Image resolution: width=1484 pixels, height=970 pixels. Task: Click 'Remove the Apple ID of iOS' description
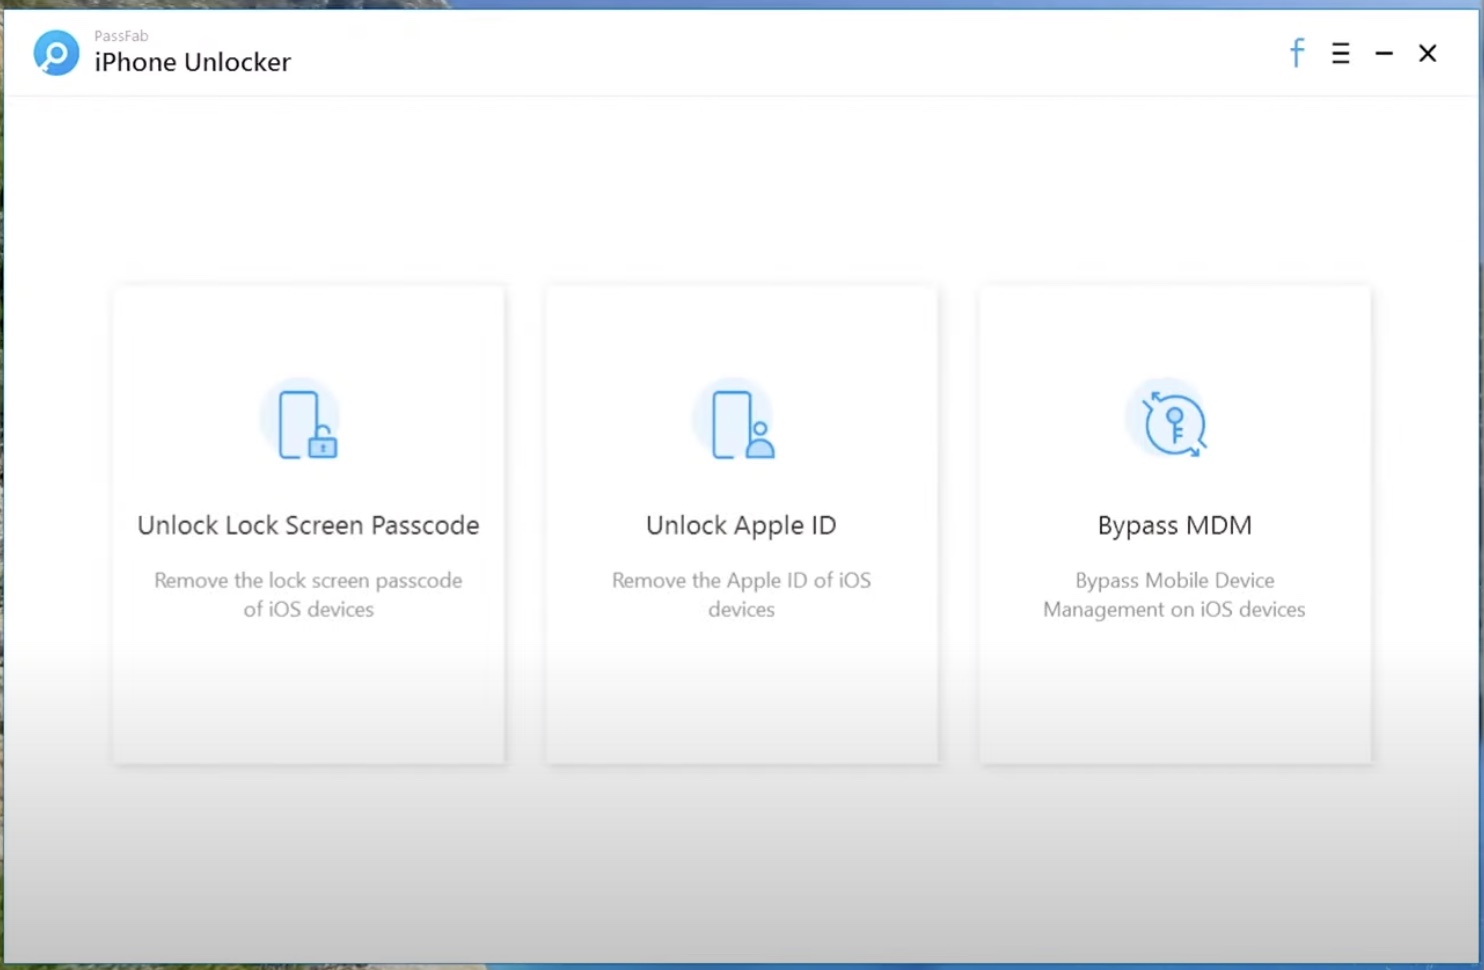pyautogui.click(x=741, y=595)
